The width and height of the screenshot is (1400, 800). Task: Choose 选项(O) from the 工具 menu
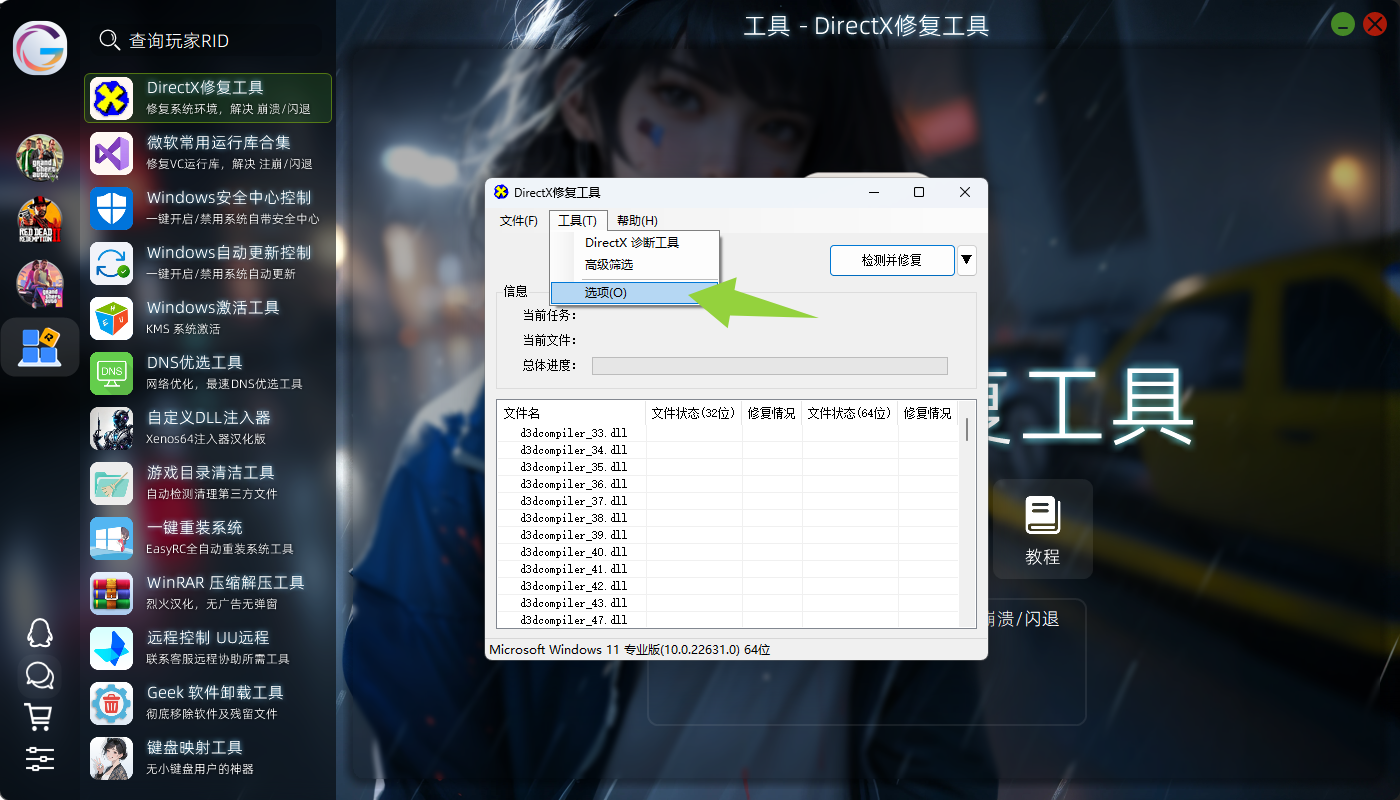606,293
